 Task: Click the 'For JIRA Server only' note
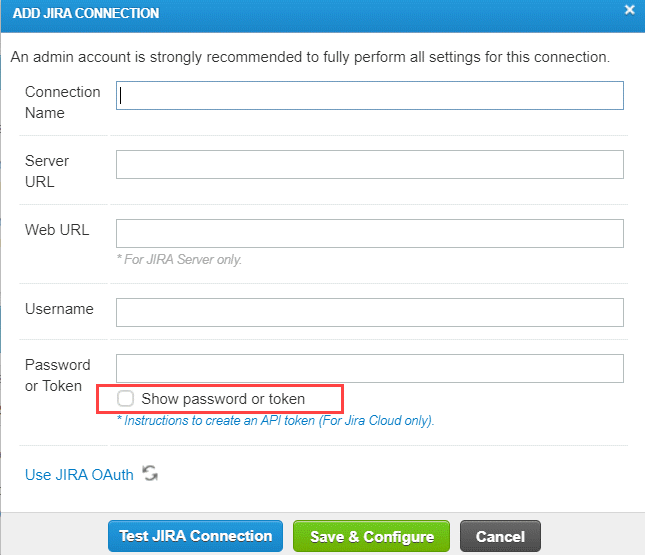tap(179, 260)
